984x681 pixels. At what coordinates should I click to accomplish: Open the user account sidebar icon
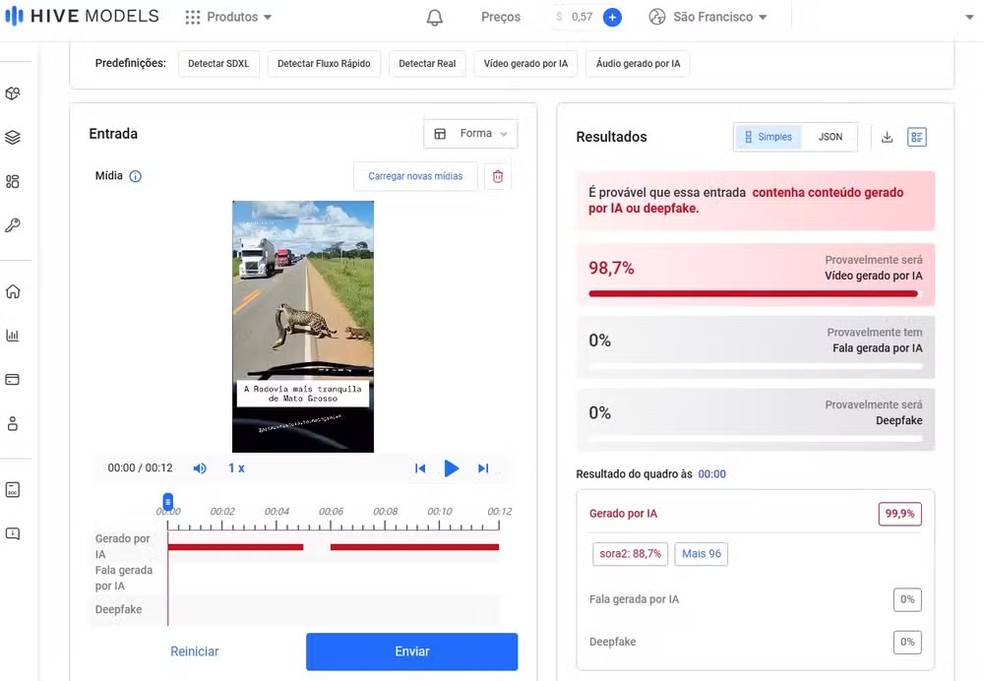click(x=13, y=424)
